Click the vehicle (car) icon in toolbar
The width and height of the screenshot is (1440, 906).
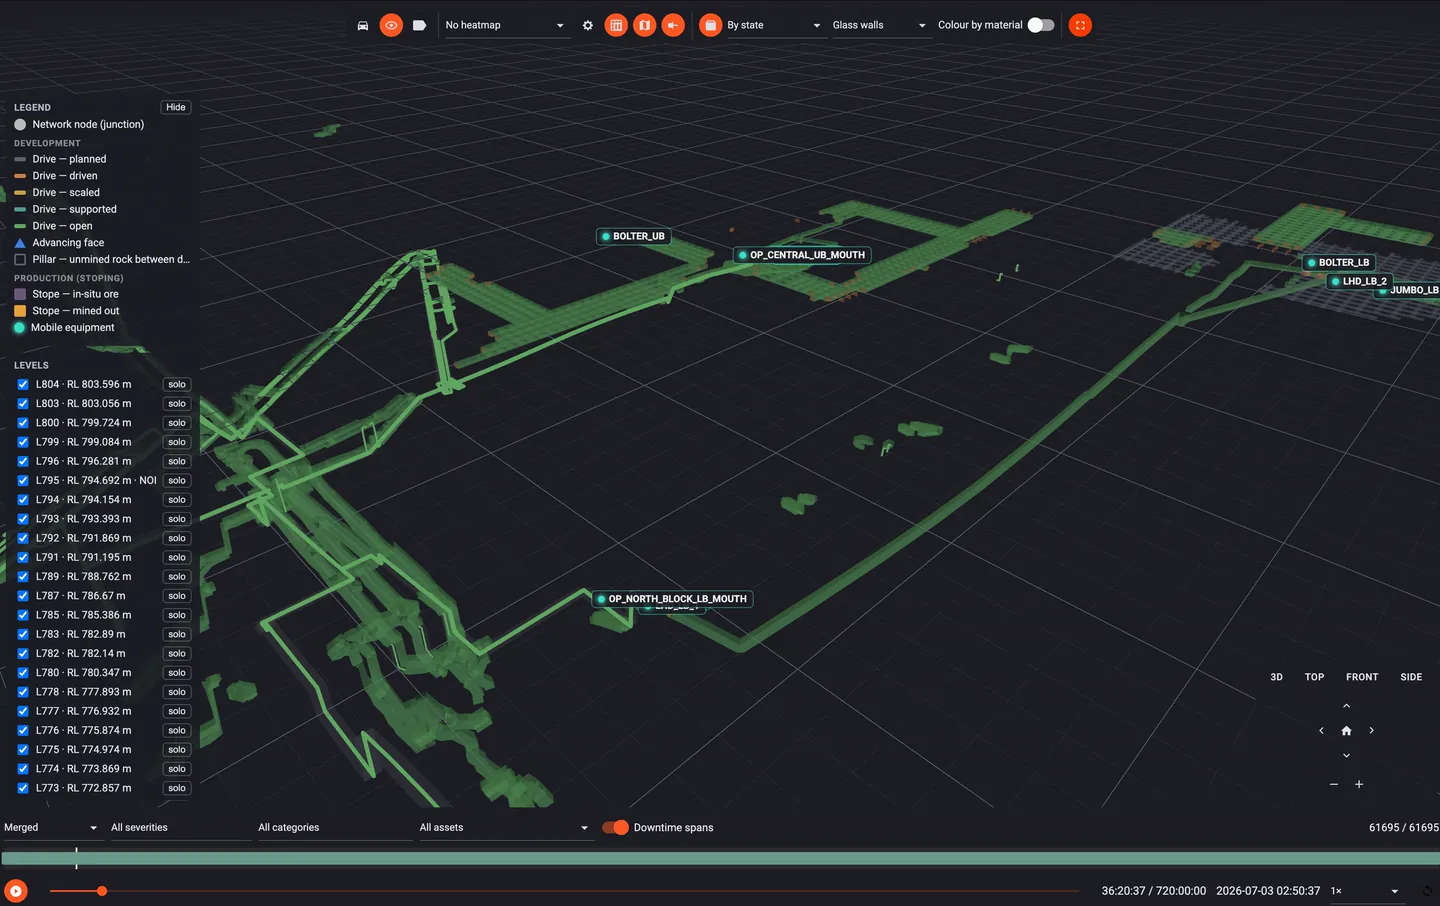tap(363, 25)
